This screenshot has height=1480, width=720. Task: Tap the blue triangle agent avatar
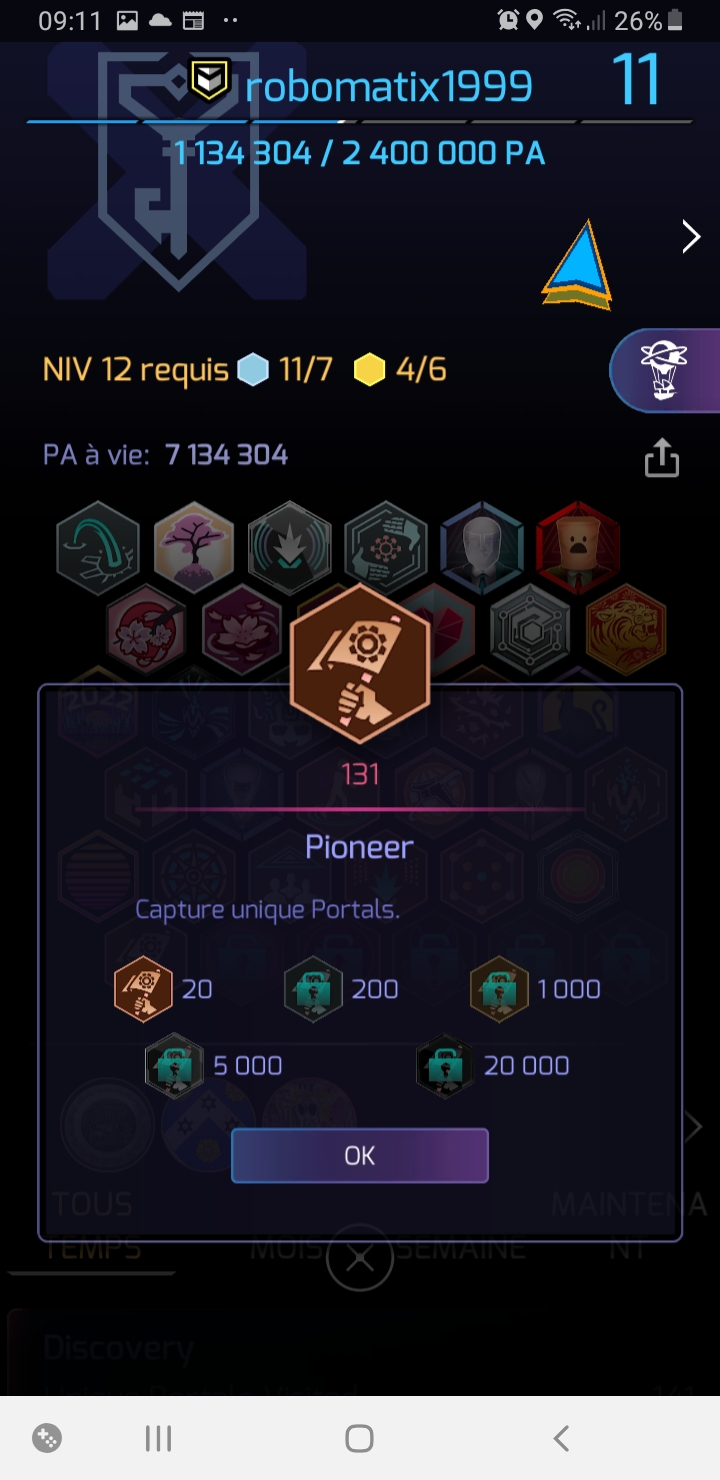577,264
